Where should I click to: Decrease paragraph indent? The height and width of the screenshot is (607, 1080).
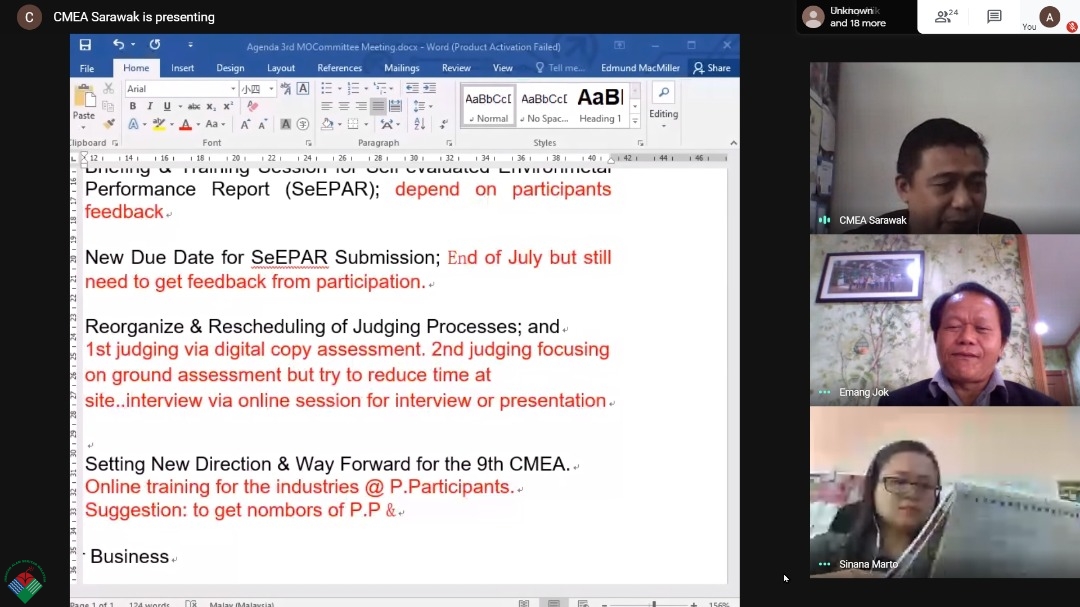coord(412,89)
